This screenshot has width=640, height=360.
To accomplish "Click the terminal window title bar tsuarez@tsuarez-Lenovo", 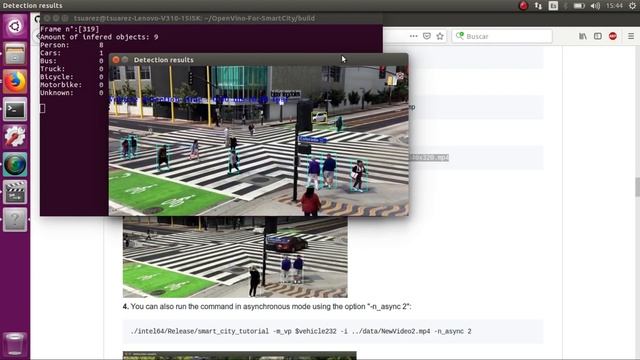I will point(211,18).
